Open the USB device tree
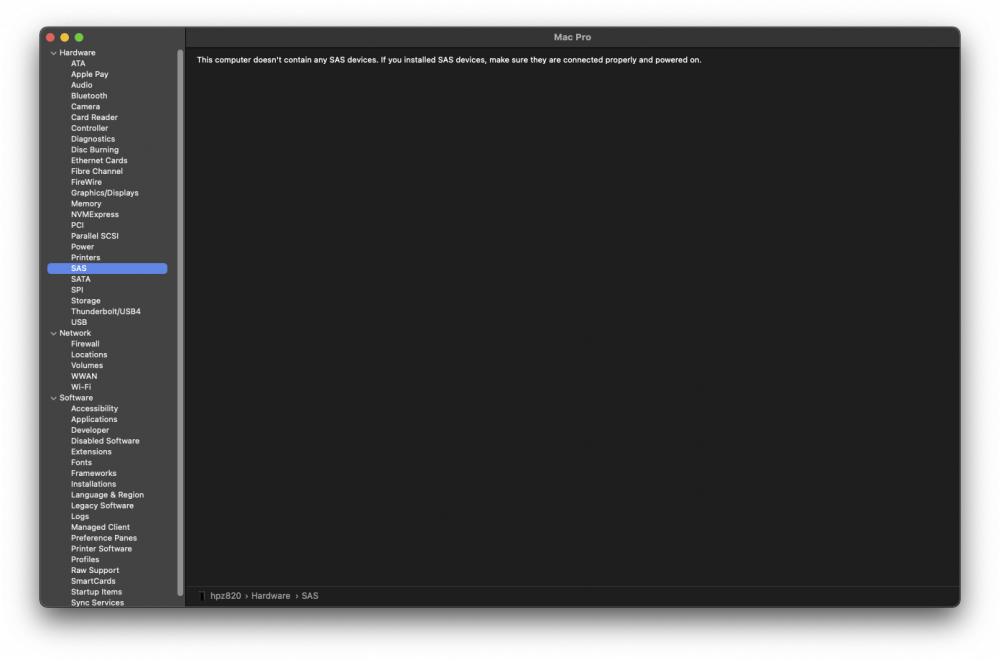Screen dimensions: 1000x660 pyautogui.click(x=78, y=323)
